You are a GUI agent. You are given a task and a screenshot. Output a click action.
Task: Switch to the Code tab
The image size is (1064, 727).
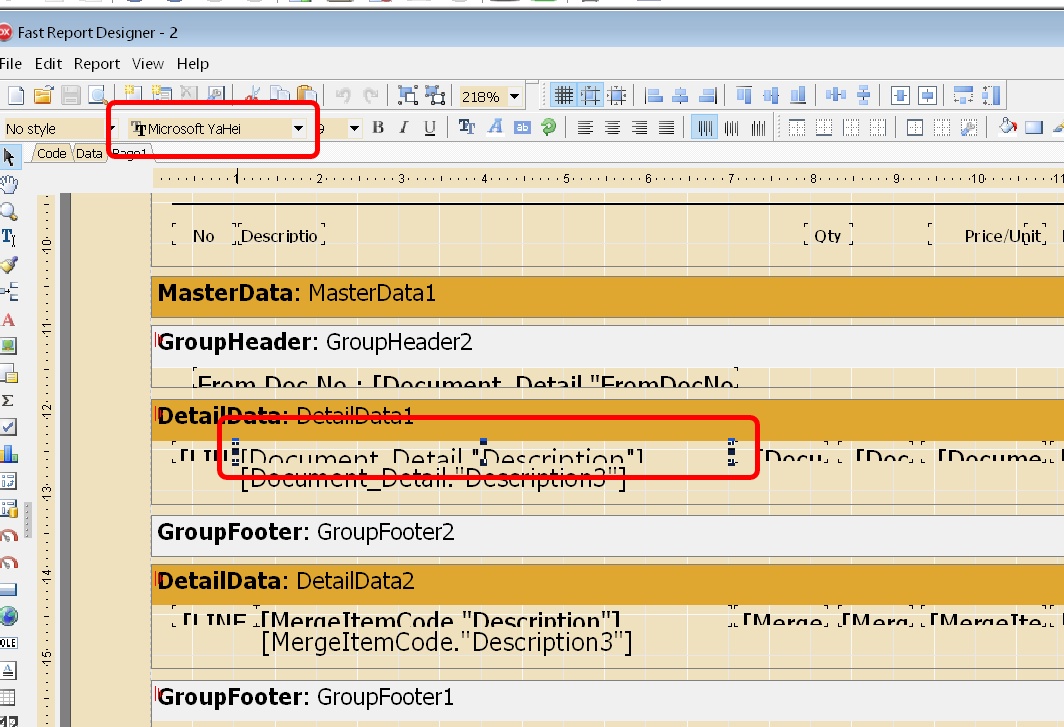pyautogui.click(x=52, y=154)
